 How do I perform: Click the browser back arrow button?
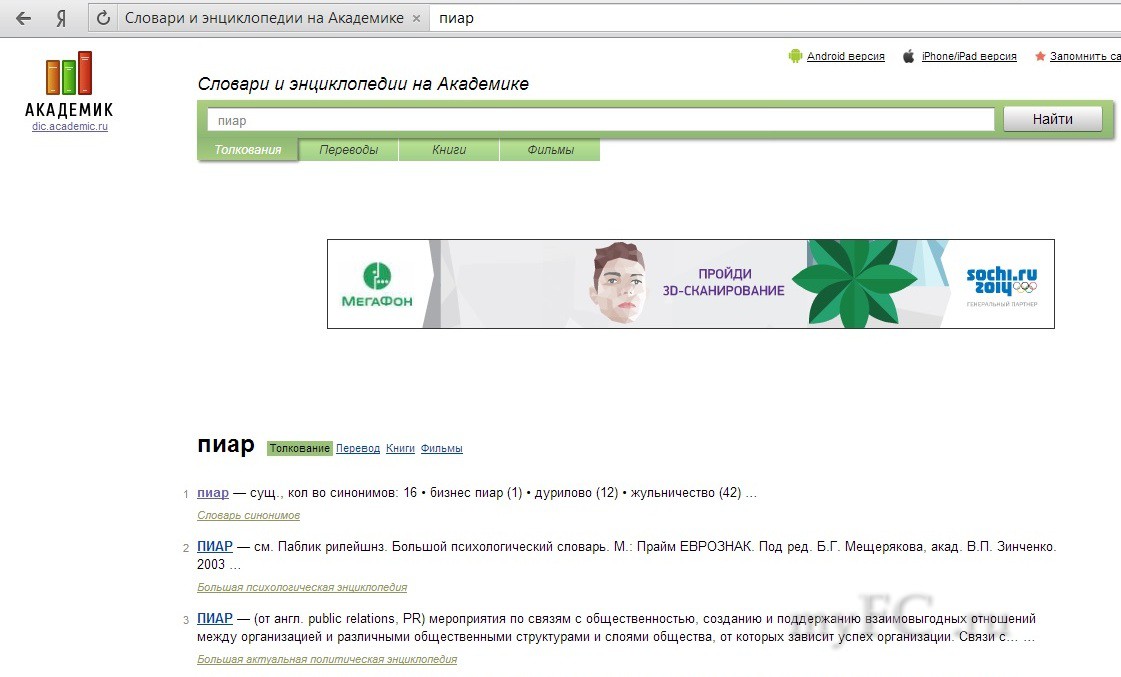[23, 19]
